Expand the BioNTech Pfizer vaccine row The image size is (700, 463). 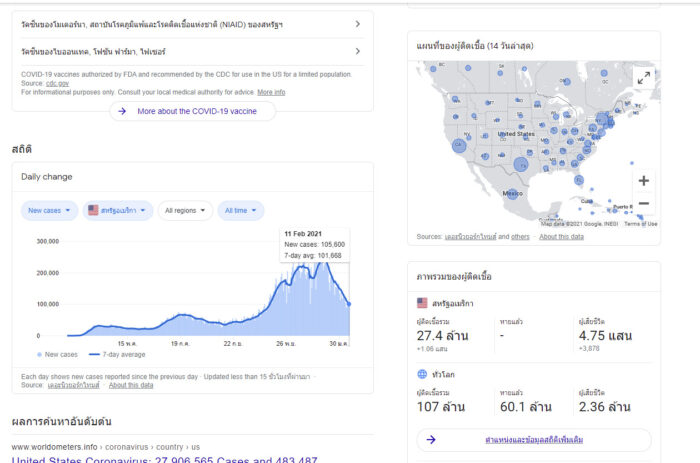pyautogui.click(x=357, y=51)
